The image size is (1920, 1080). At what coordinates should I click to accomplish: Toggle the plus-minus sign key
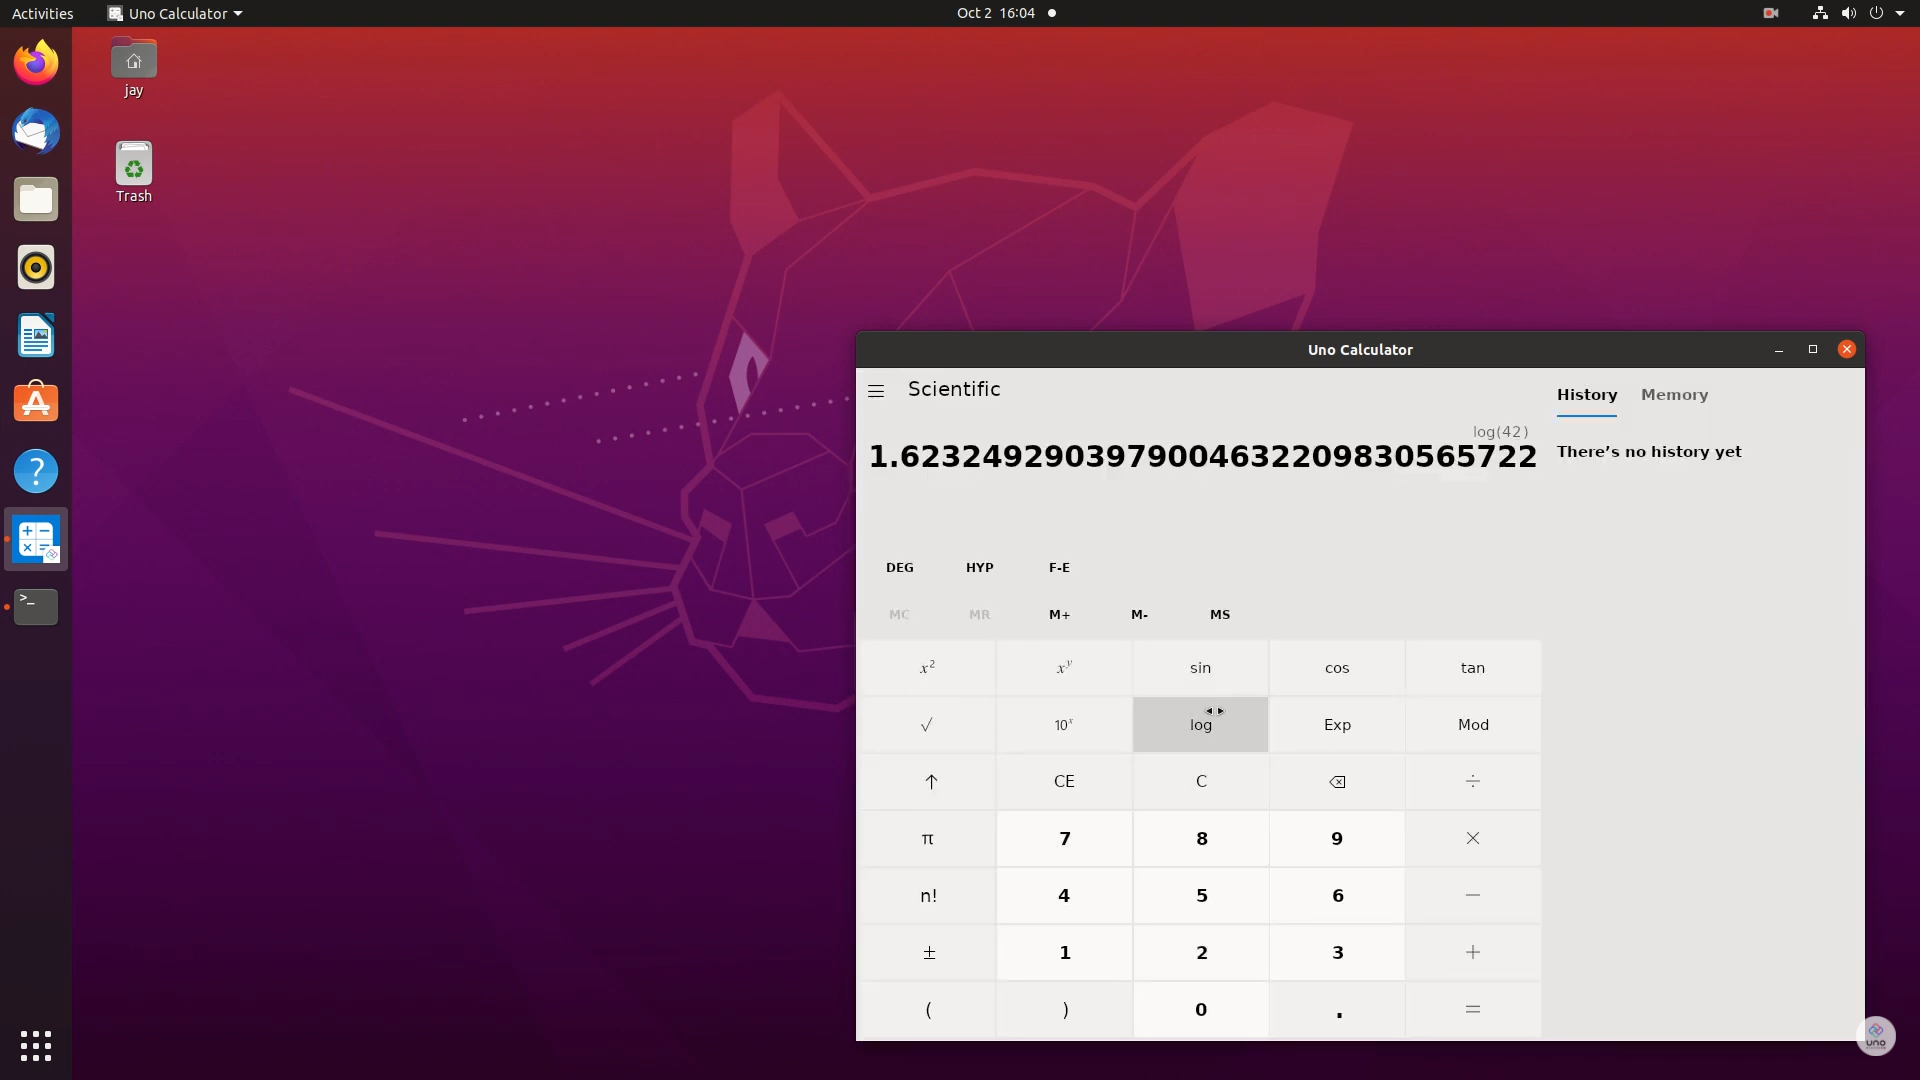tap(927, 953)
